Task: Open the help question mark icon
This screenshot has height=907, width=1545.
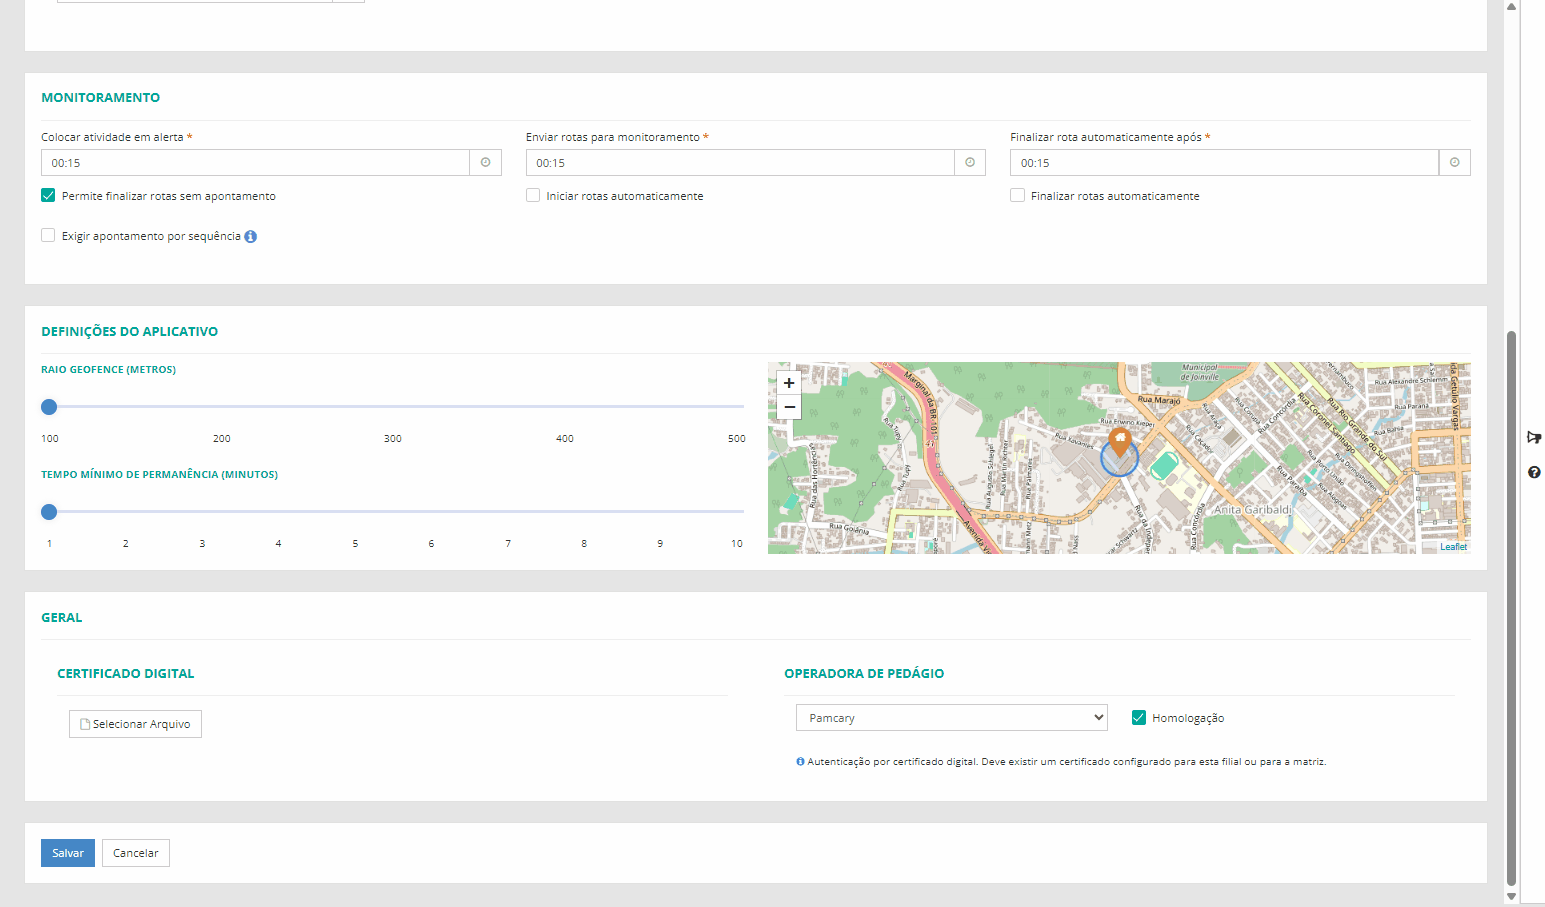Action: 1534,472
